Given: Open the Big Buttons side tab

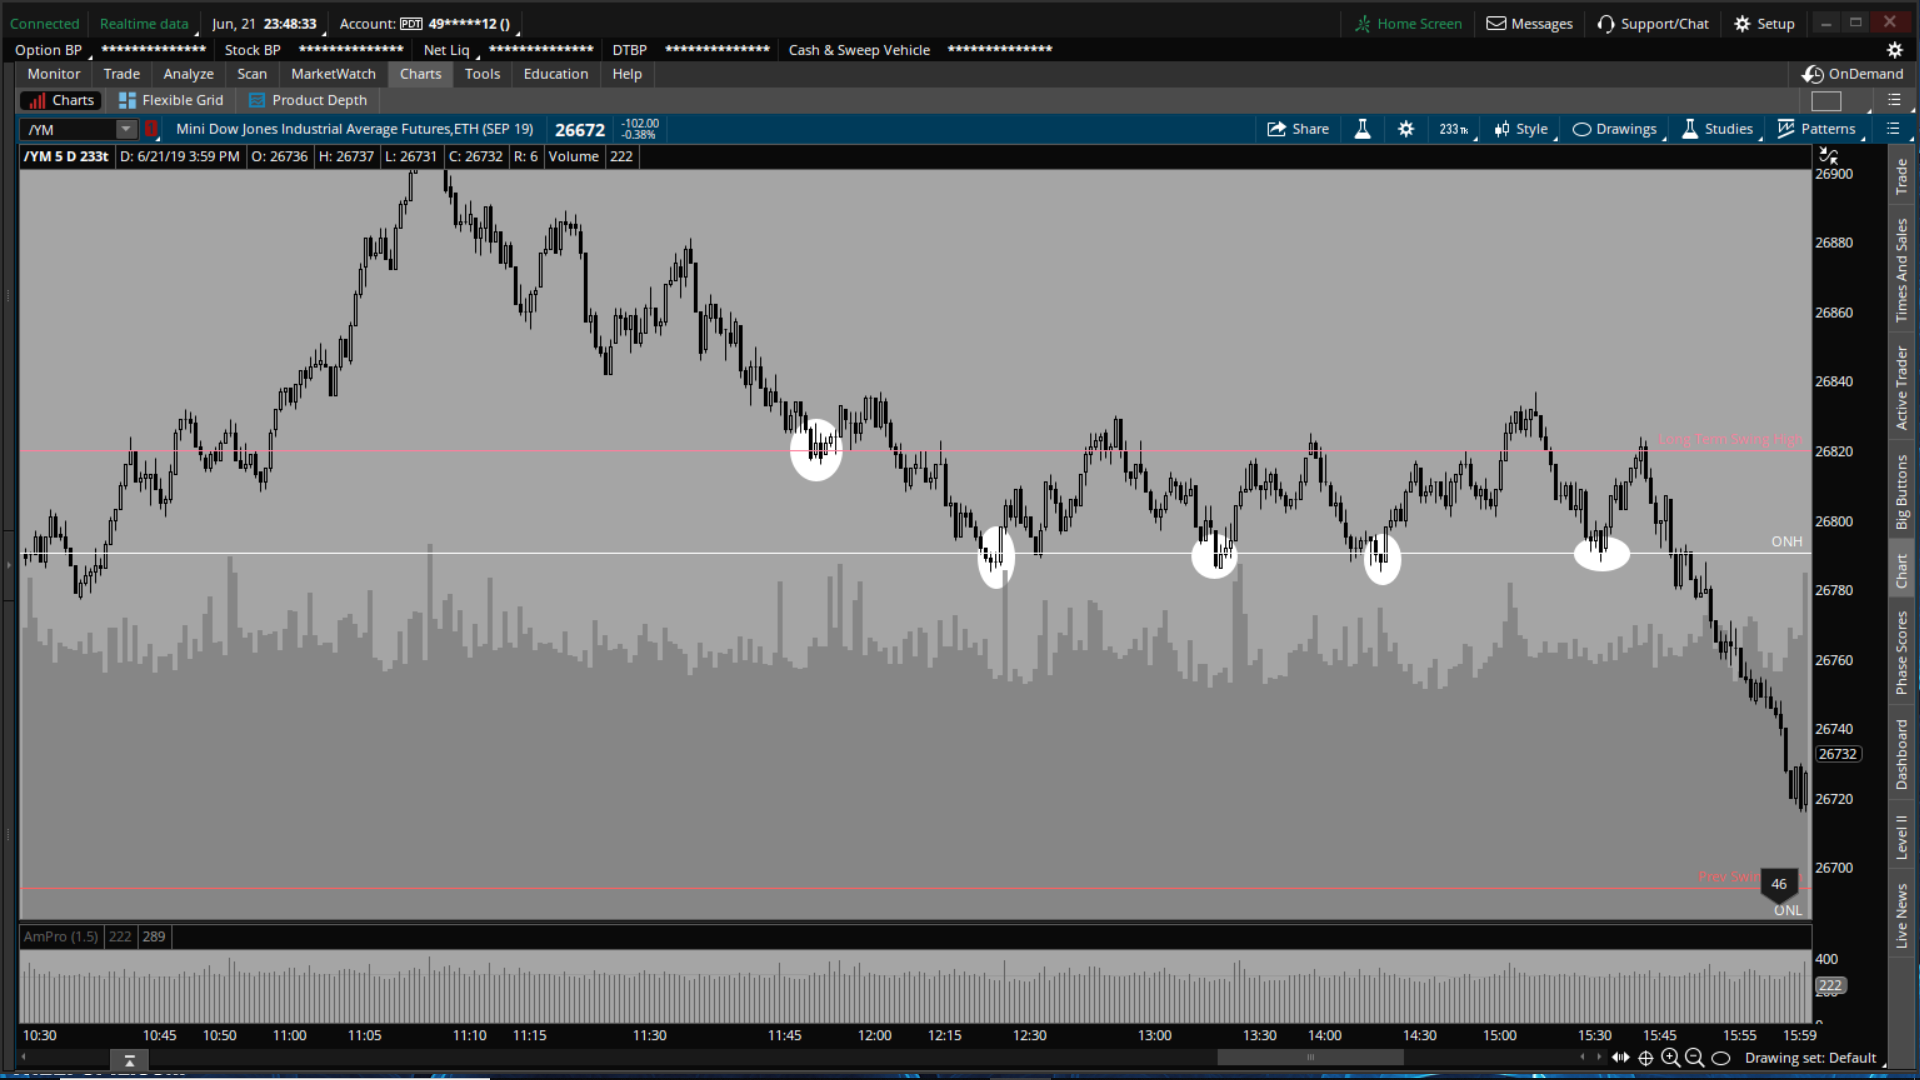Looking at the screenshot, I should (1901, 492).
